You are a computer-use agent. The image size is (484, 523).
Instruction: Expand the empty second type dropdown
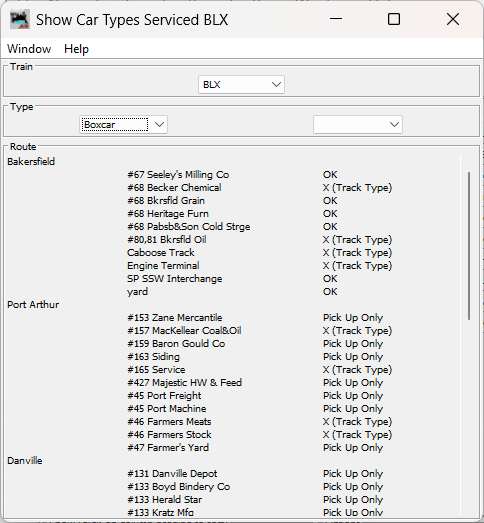pyautogui.click(x=358, y=124)
